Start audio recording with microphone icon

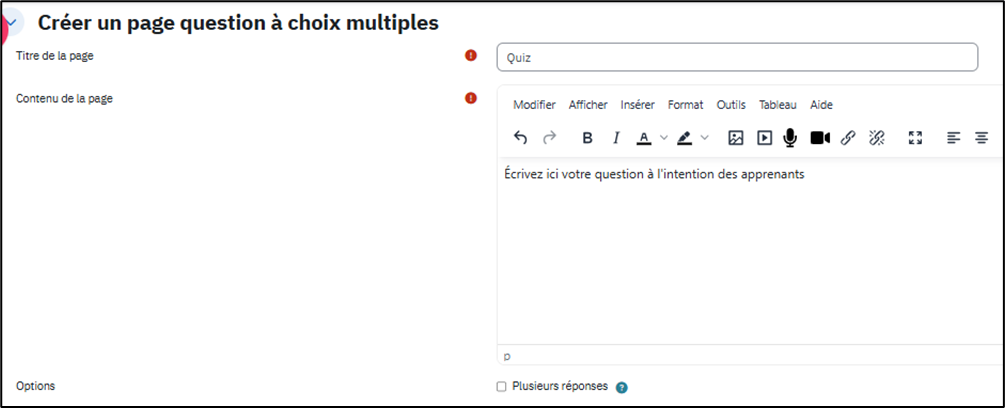(x=790, y=138)
